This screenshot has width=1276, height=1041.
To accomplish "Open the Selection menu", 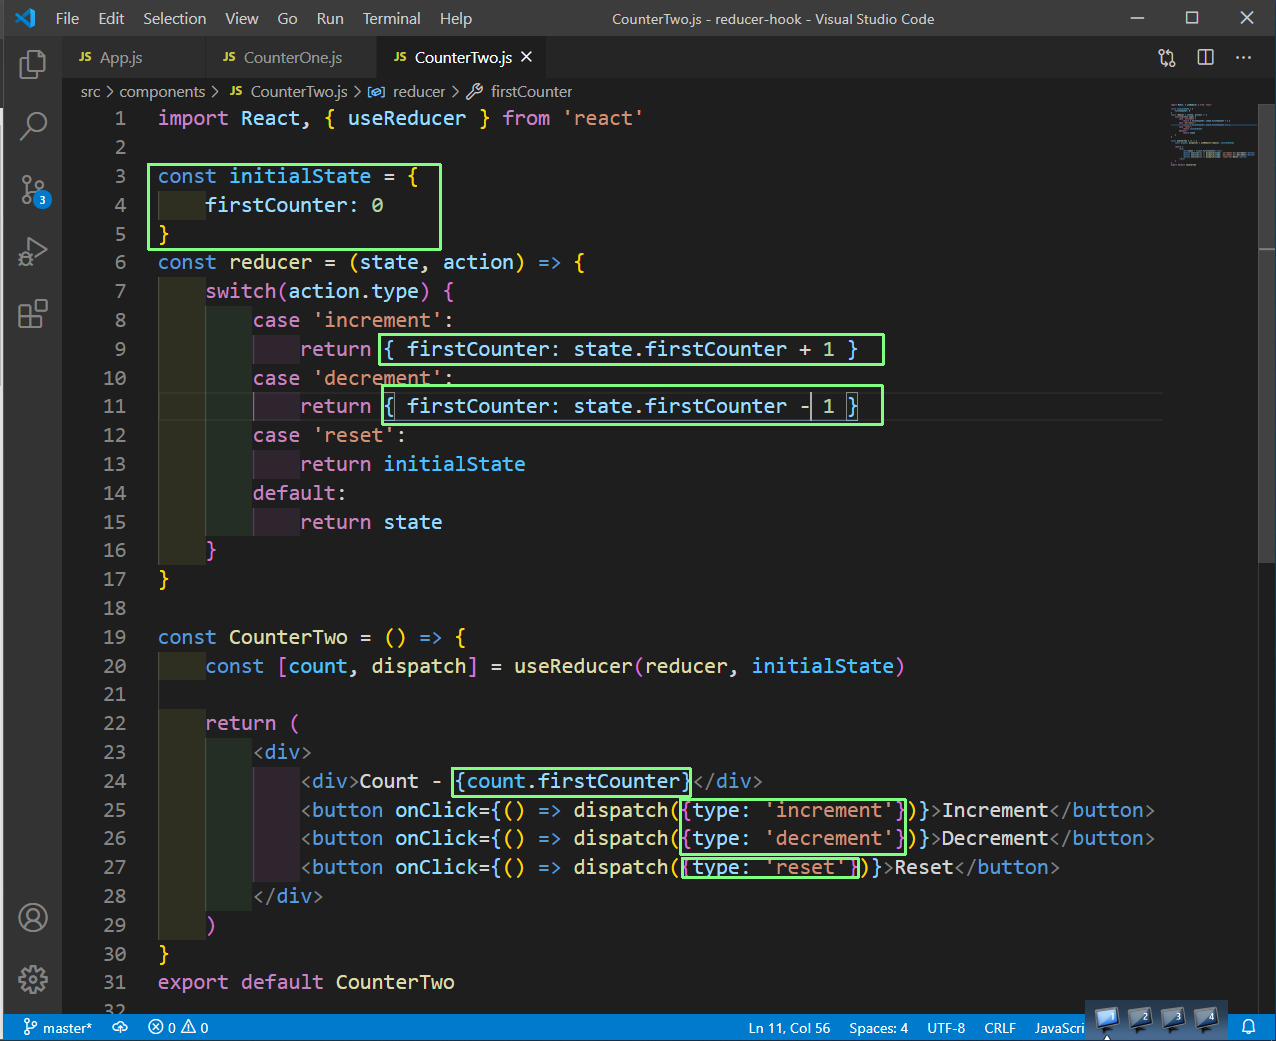I will [174, 18].
